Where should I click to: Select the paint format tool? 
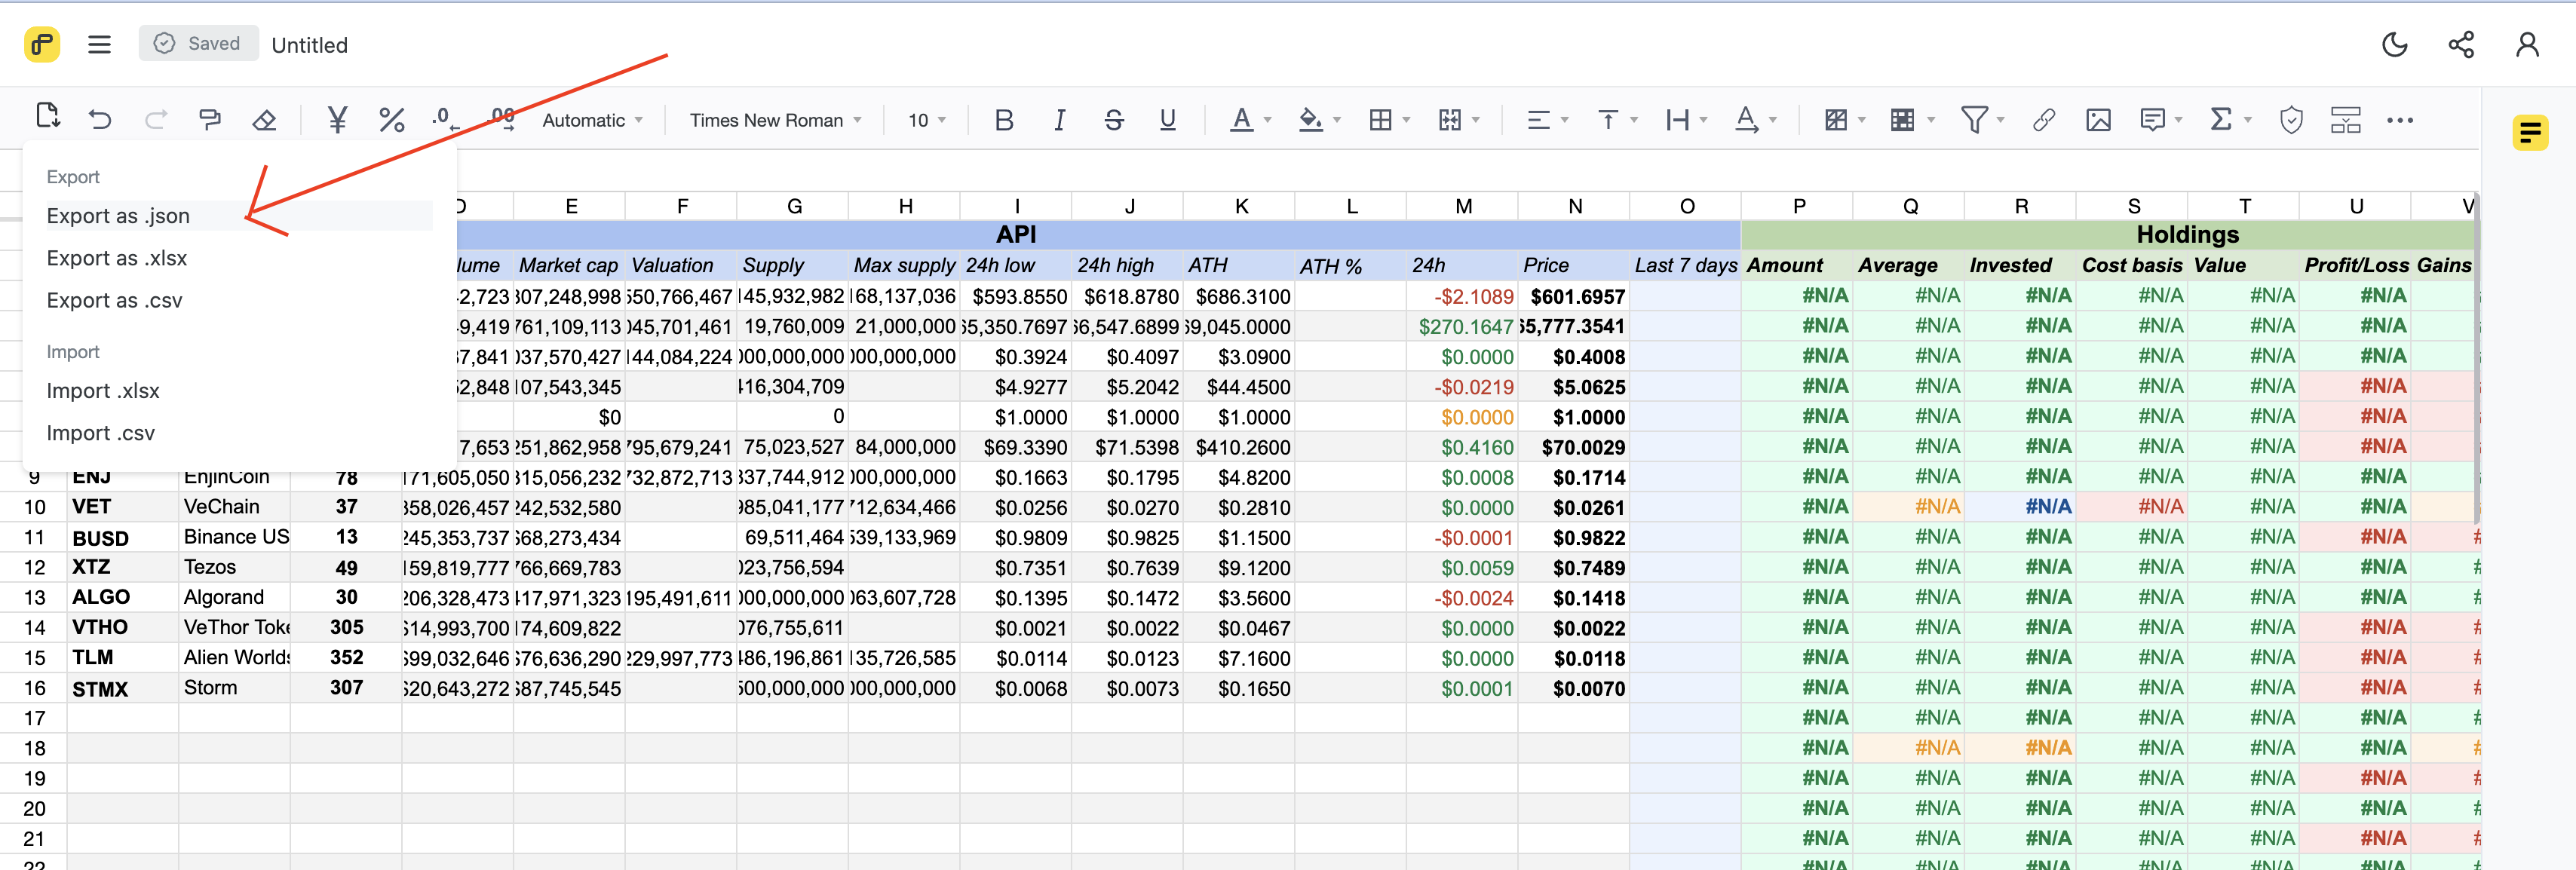[x=210, y=120]
